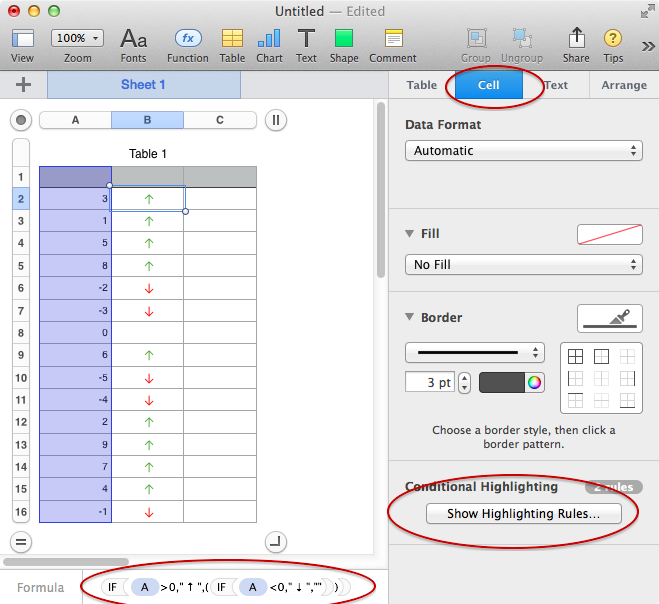Image resolution: width=659 pixels, height=604 pixels.
Task: Open the Zoom 100% dropdown
Action: [77, 38]
